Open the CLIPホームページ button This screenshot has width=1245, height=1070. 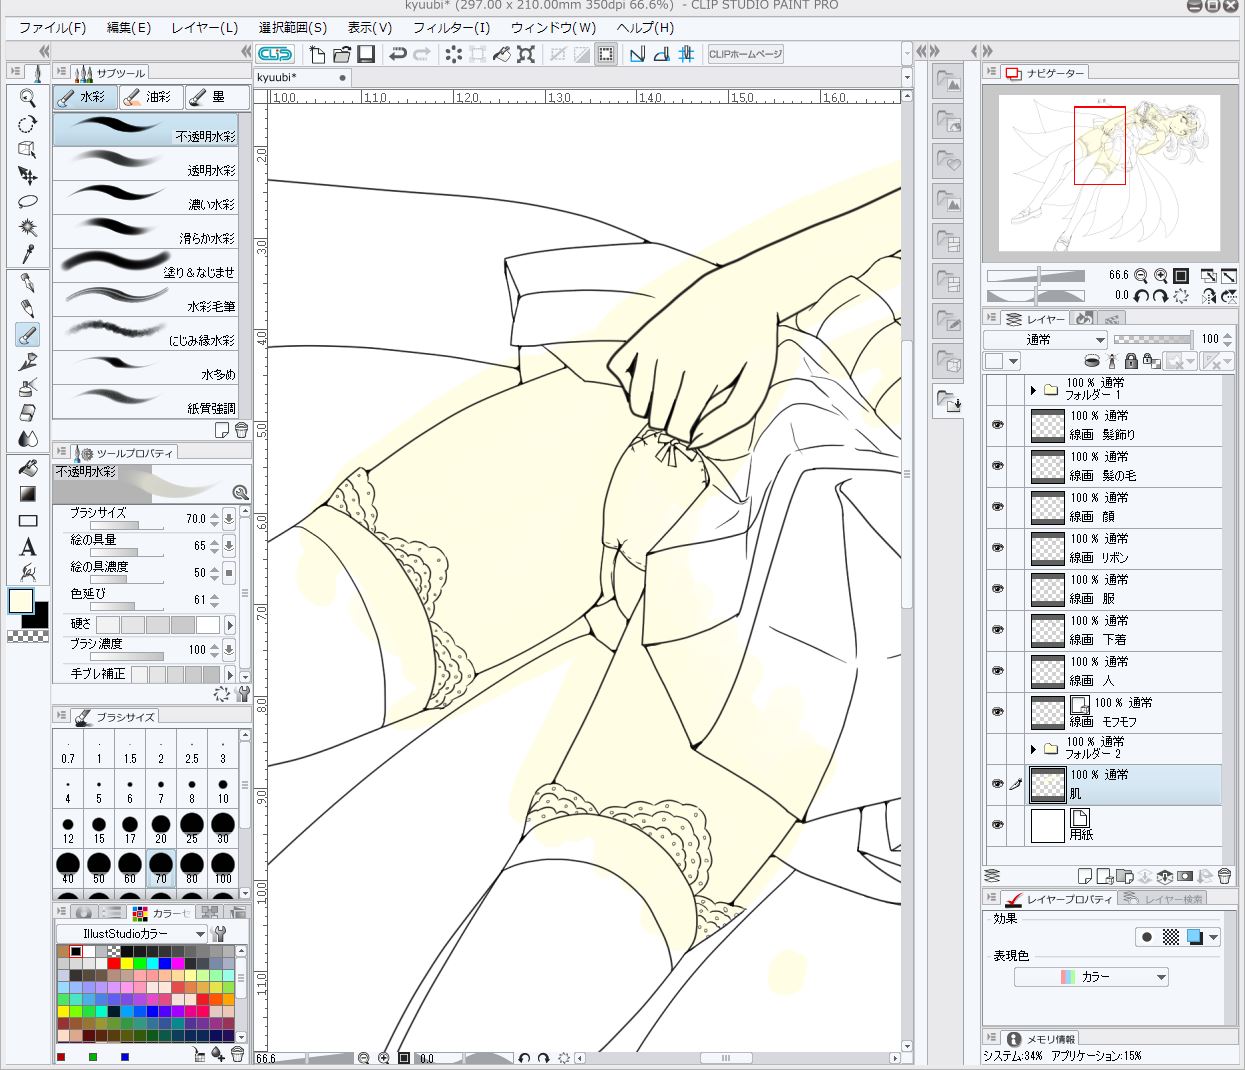tap(745, 54)
